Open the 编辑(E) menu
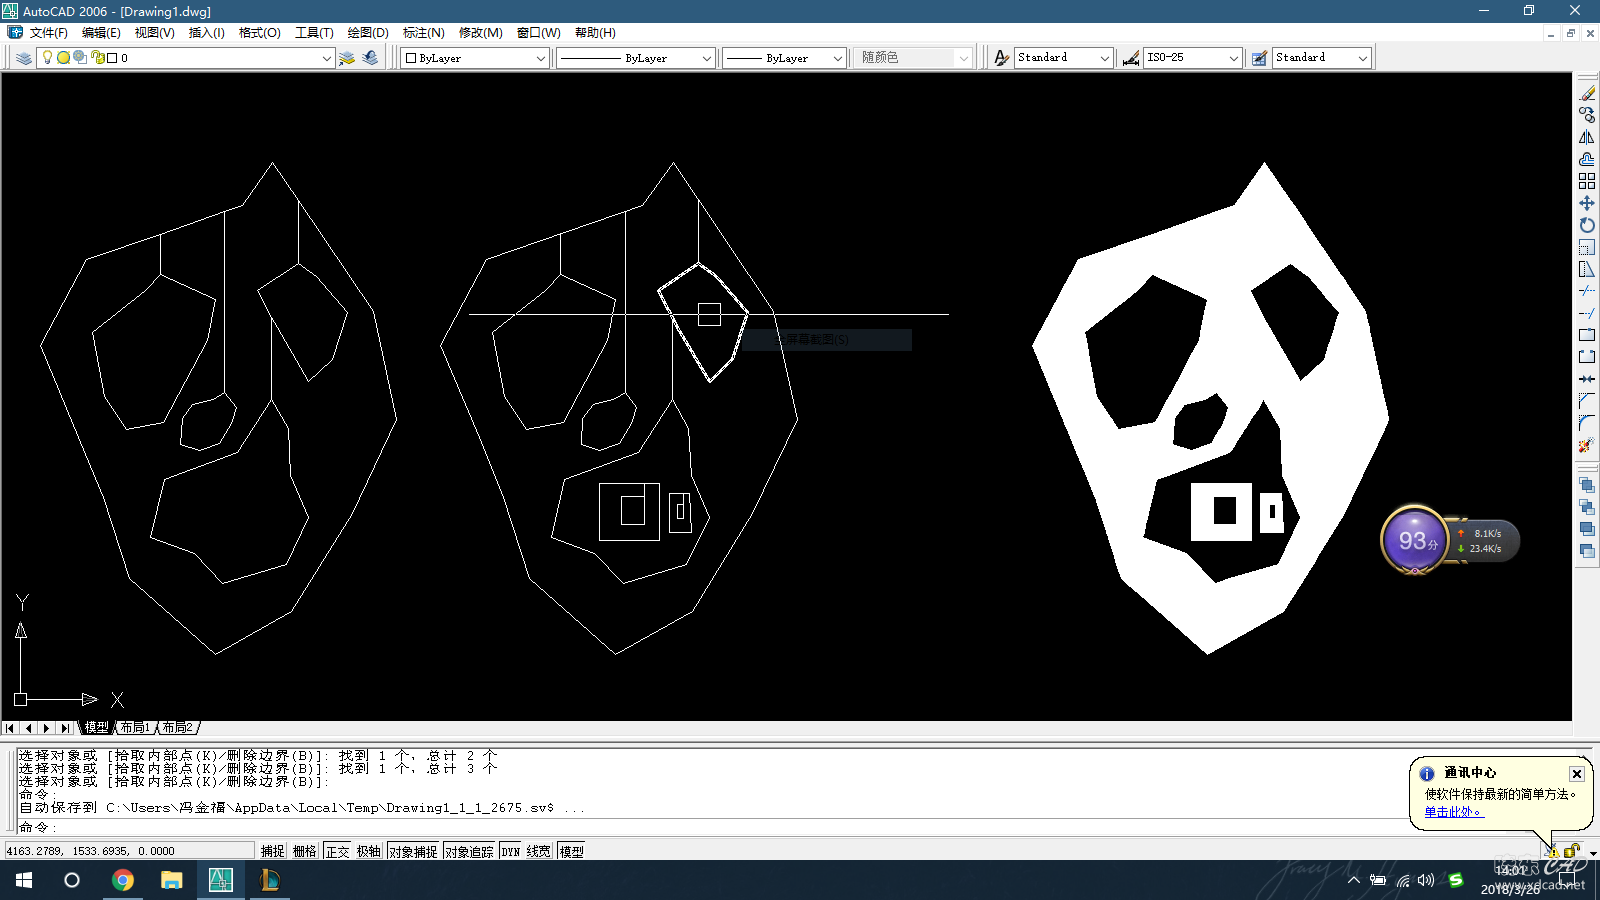Screen dimensions: 1600x900 (x=101, y=33)
